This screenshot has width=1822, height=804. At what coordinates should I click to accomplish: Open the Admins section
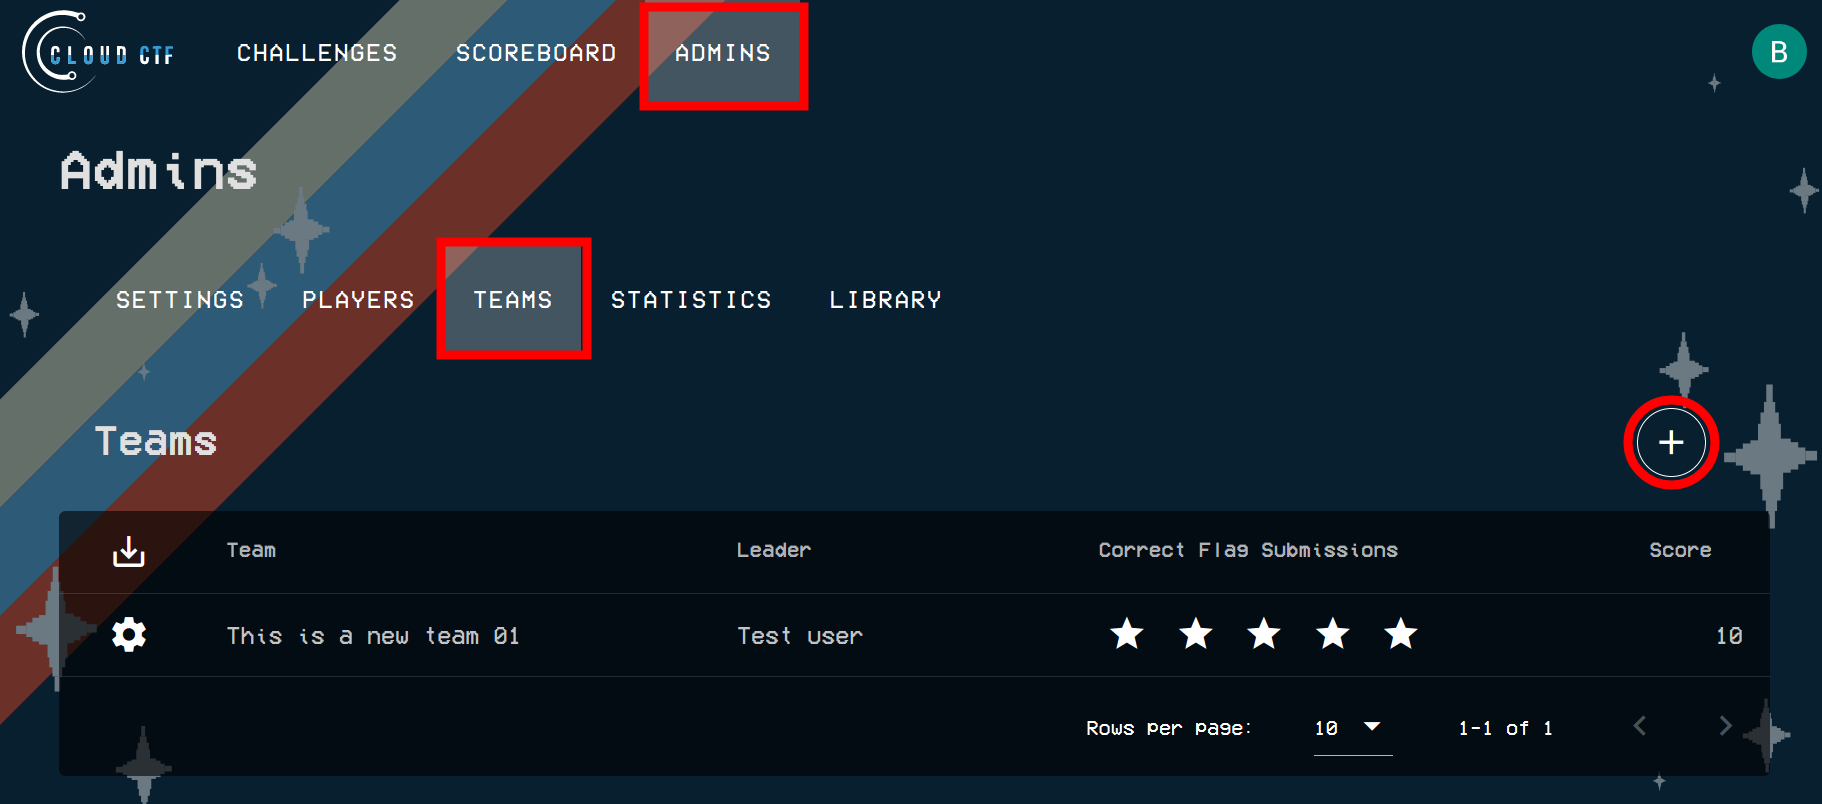click(x=723, y=53)
